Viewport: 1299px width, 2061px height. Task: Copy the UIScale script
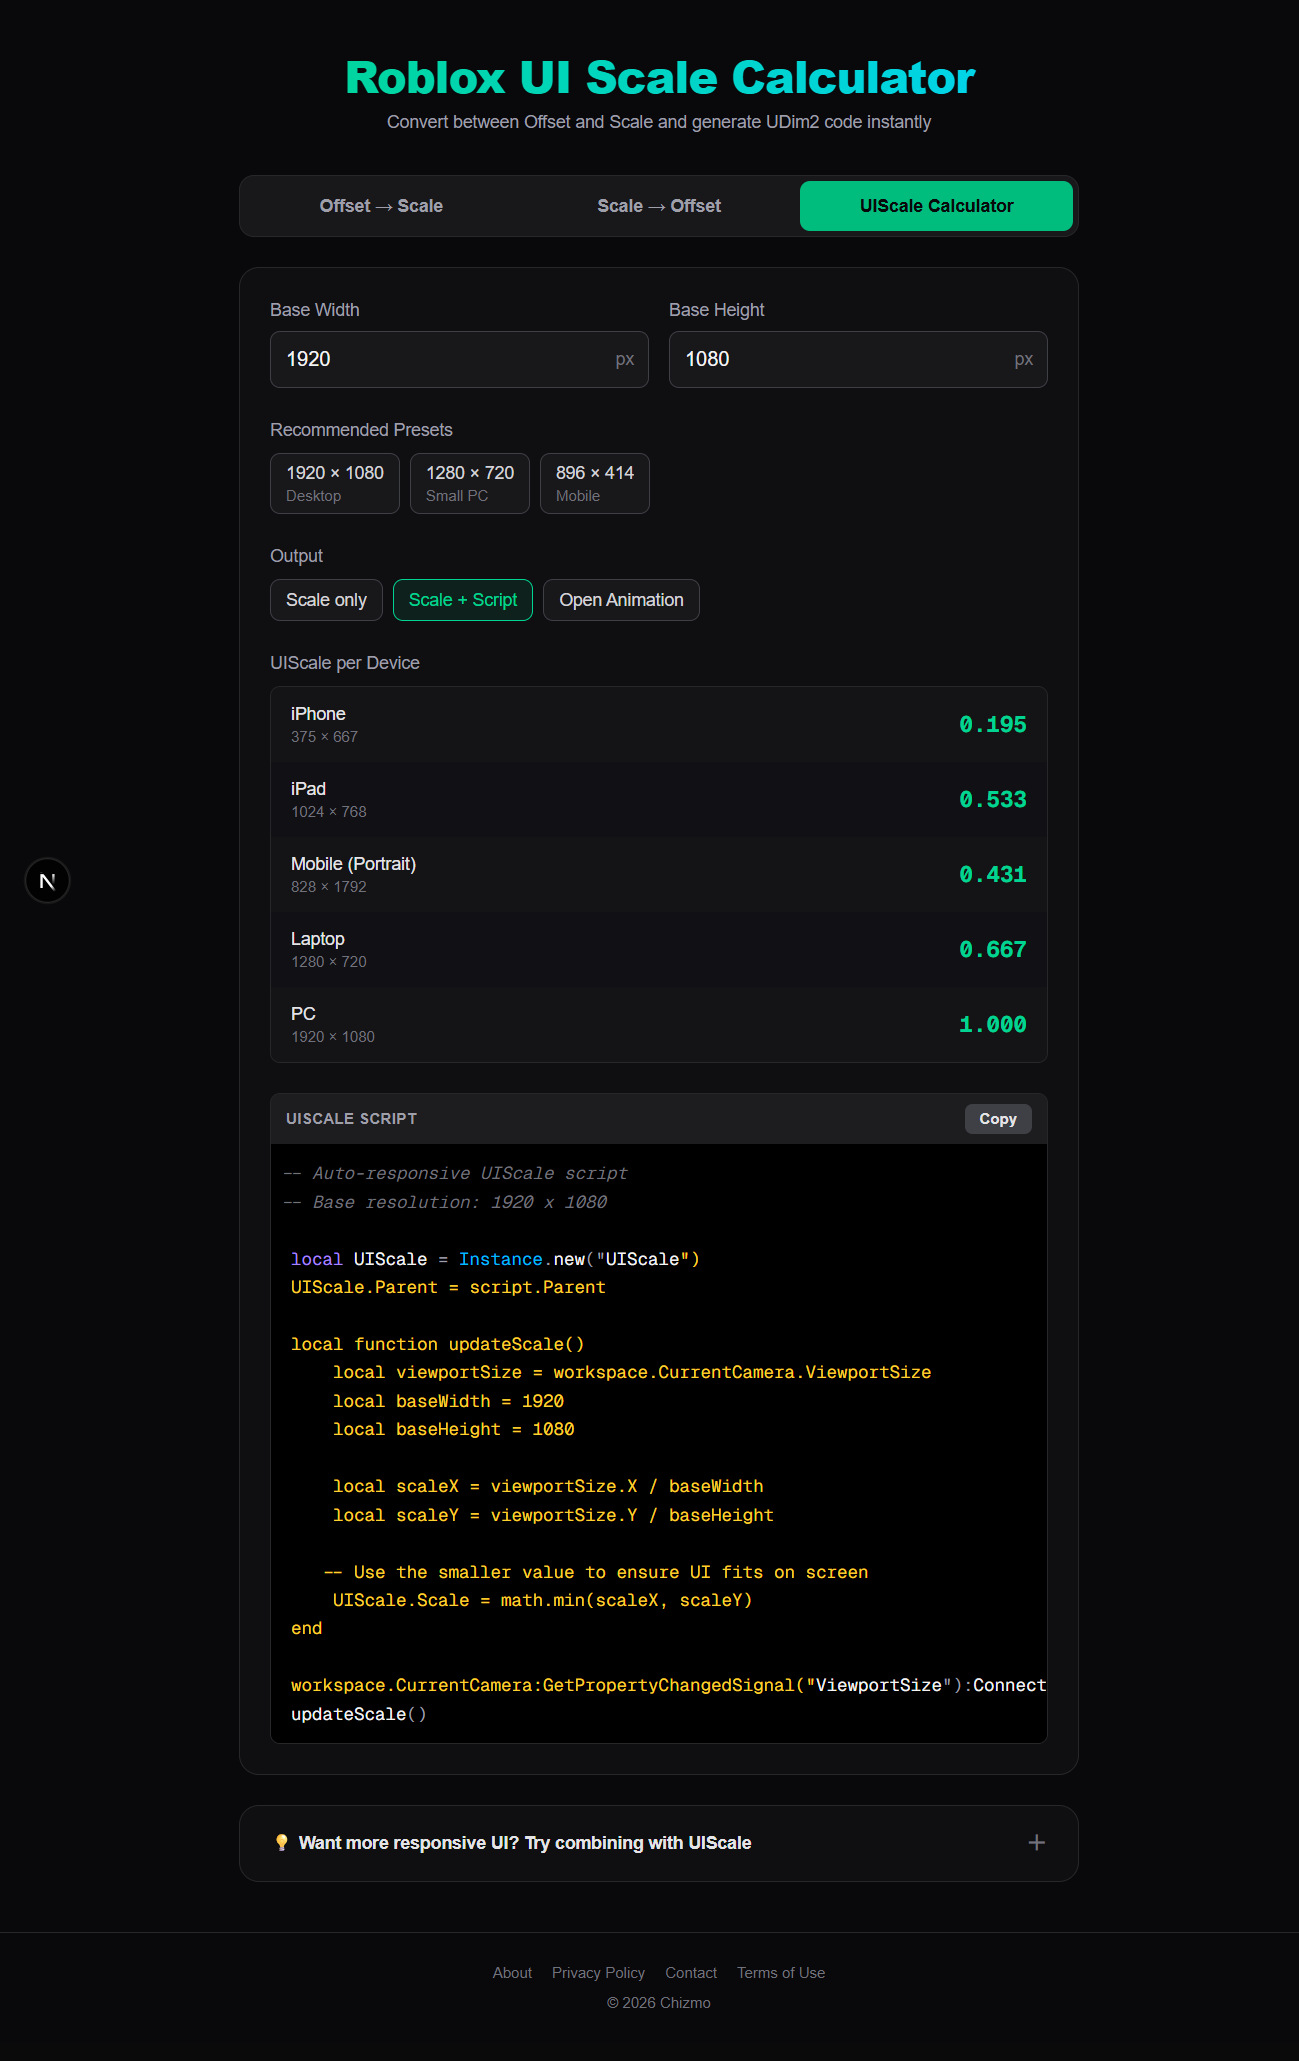998,1119
